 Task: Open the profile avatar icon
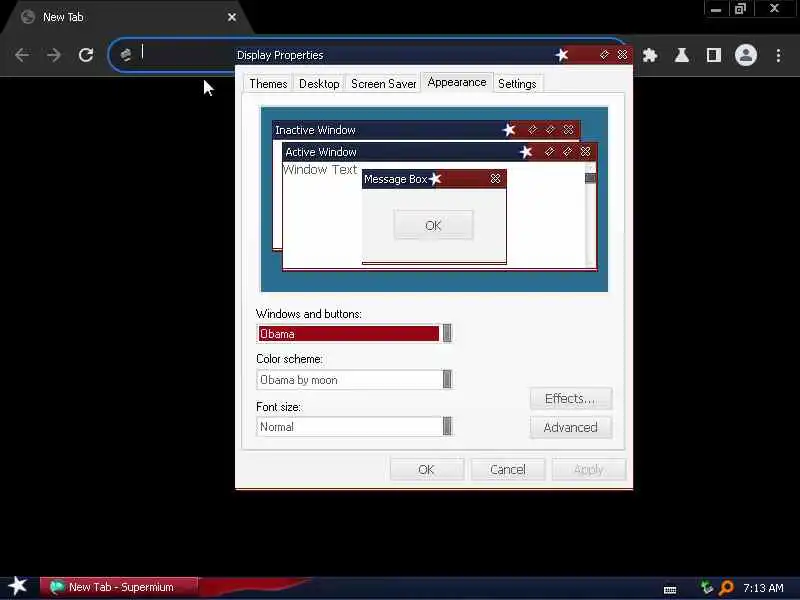[x=745, y=55]
